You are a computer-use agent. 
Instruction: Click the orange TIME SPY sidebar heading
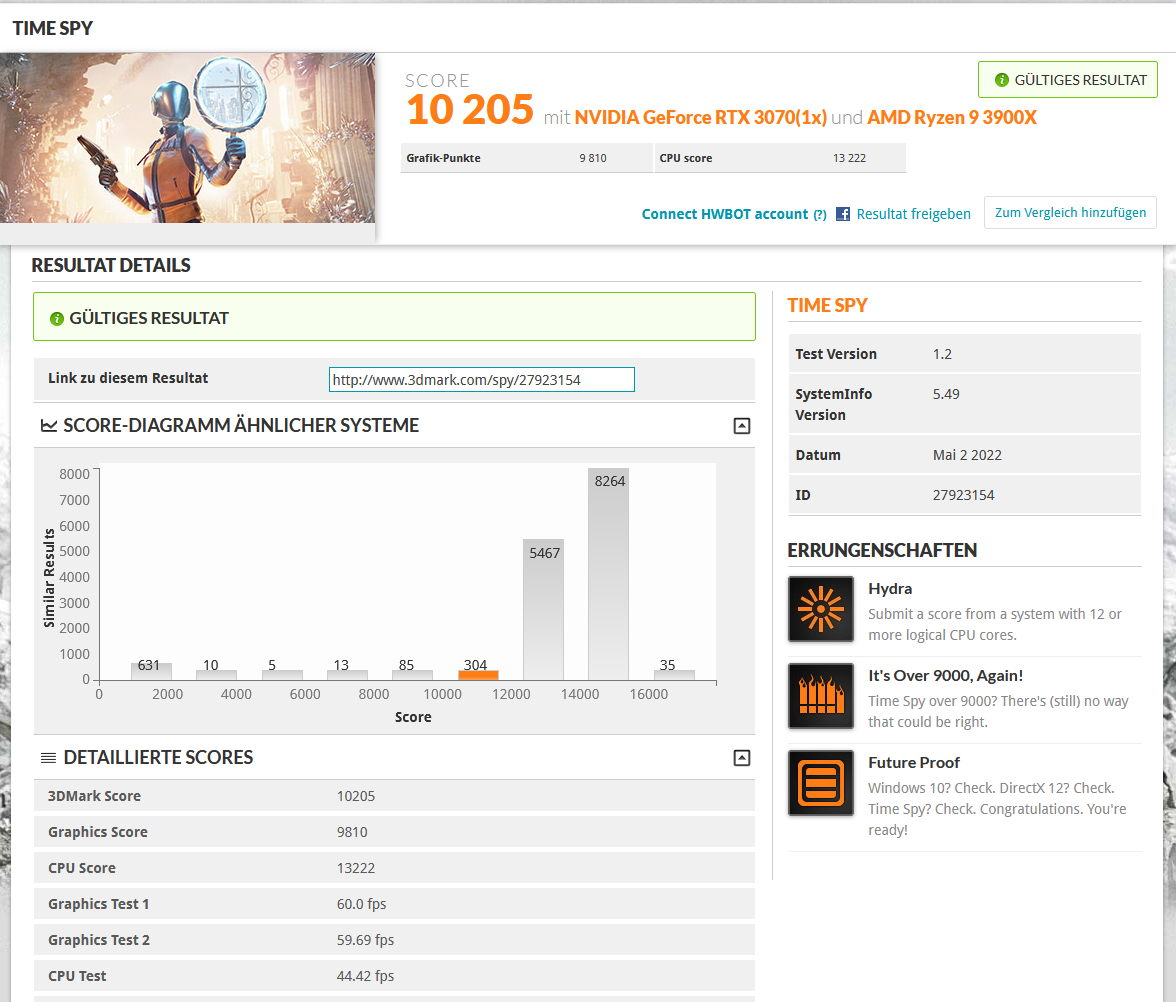[827, 305]
